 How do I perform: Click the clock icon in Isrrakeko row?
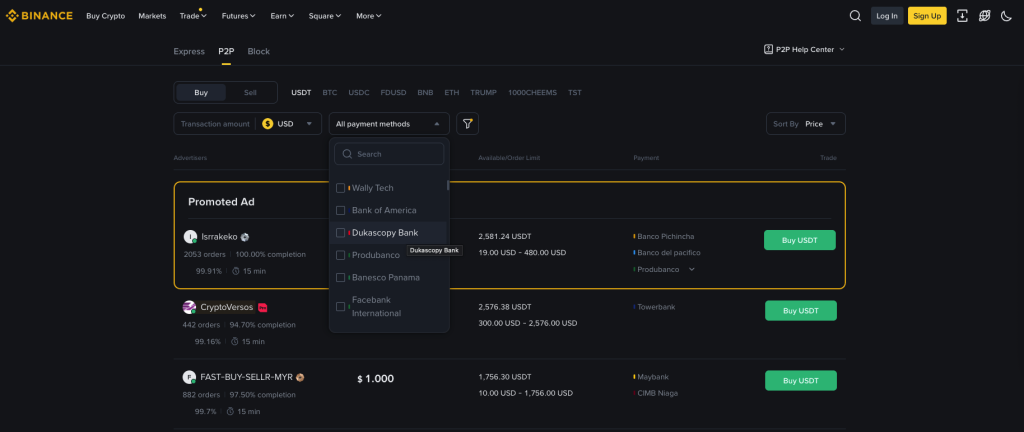point(236,271)
